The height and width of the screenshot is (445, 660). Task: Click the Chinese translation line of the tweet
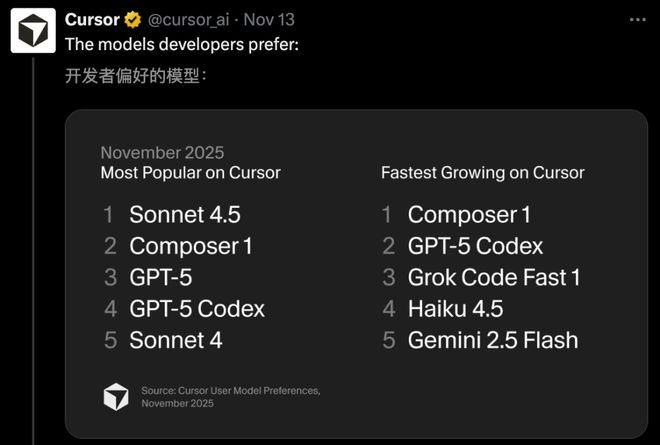point(136,76)
